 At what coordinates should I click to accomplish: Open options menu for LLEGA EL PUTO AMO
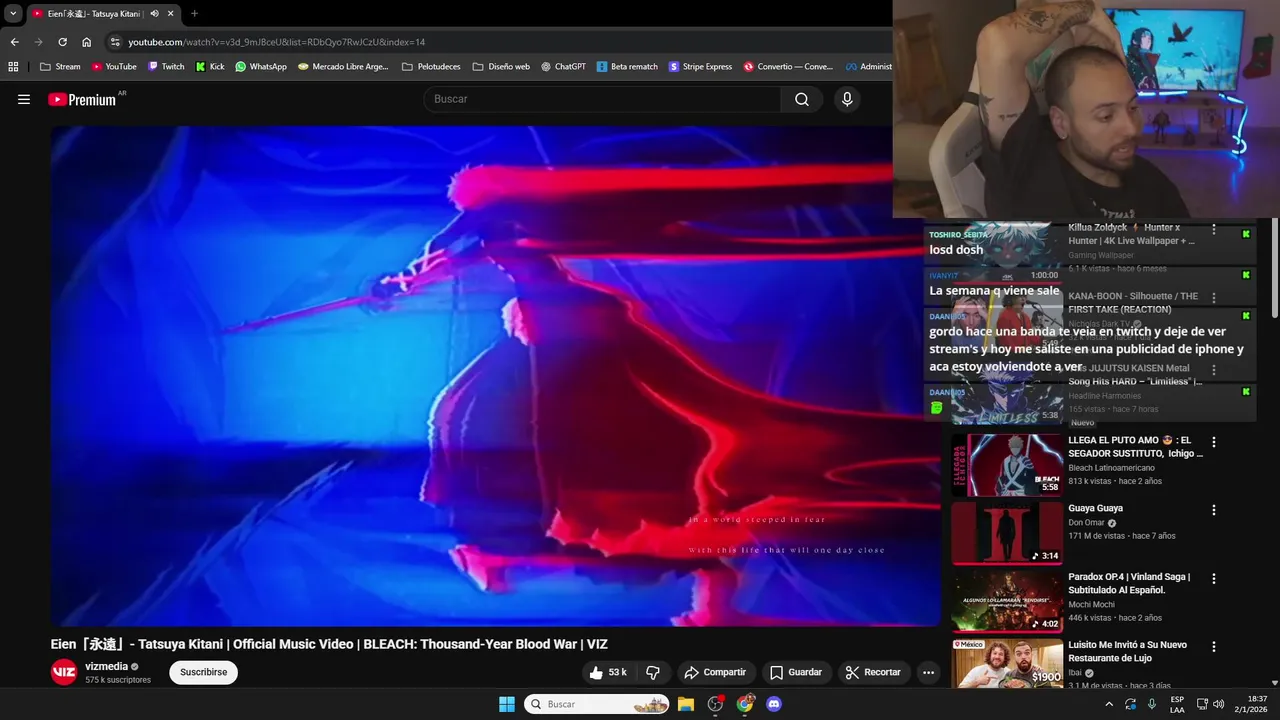pyautogui.click(x=1214, y=442)
